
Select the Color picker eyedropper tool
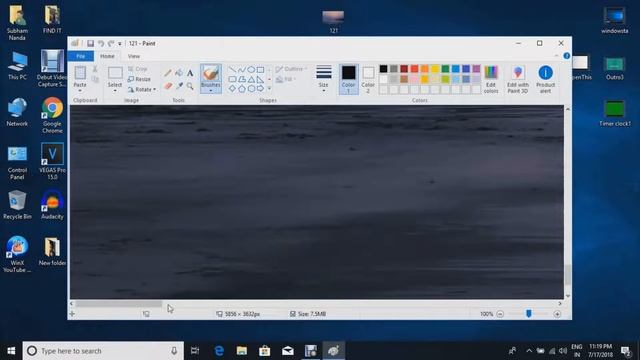(179, 86)
